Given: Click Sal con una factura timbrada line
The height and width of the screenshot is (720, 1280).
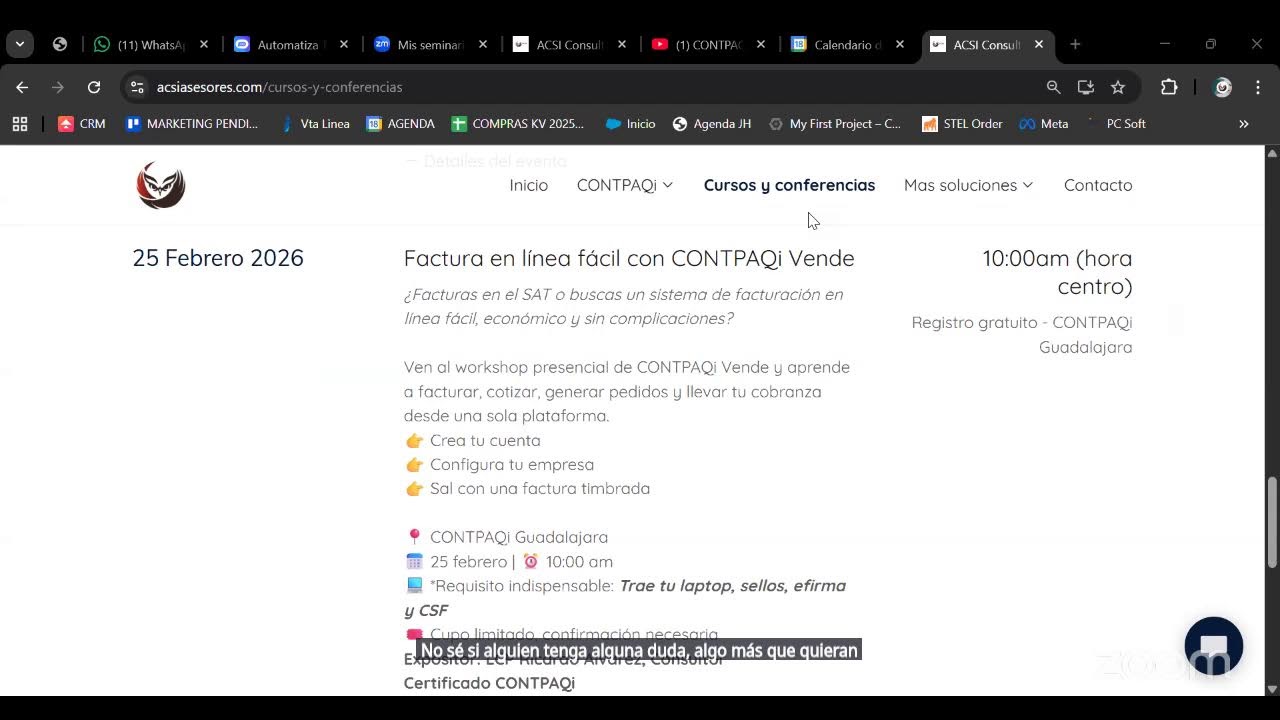Looking at the screenshot, I should [528, 488].
